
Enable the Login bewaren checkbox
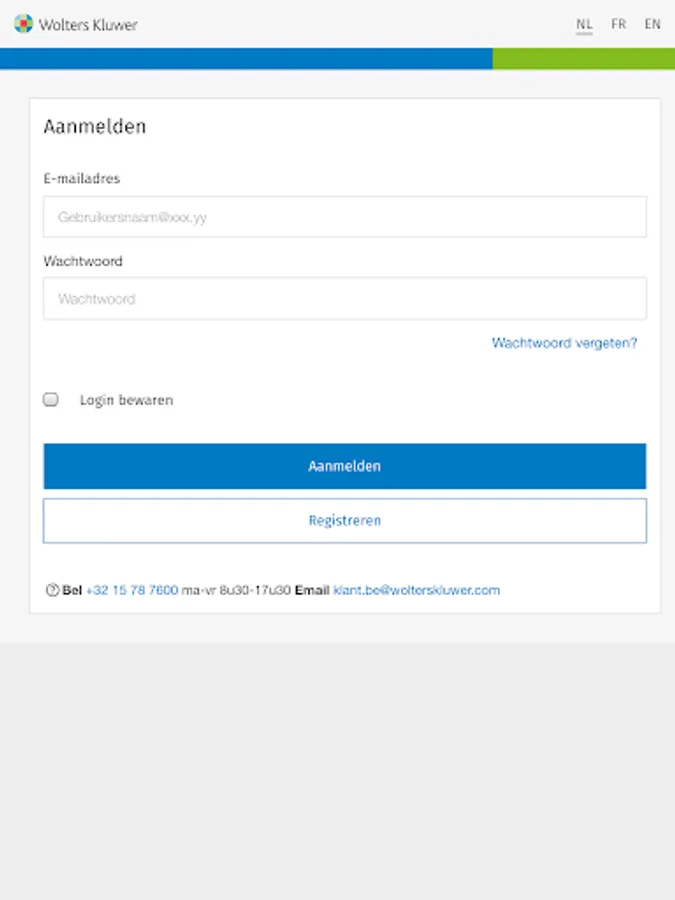click(x=51, y=400)
